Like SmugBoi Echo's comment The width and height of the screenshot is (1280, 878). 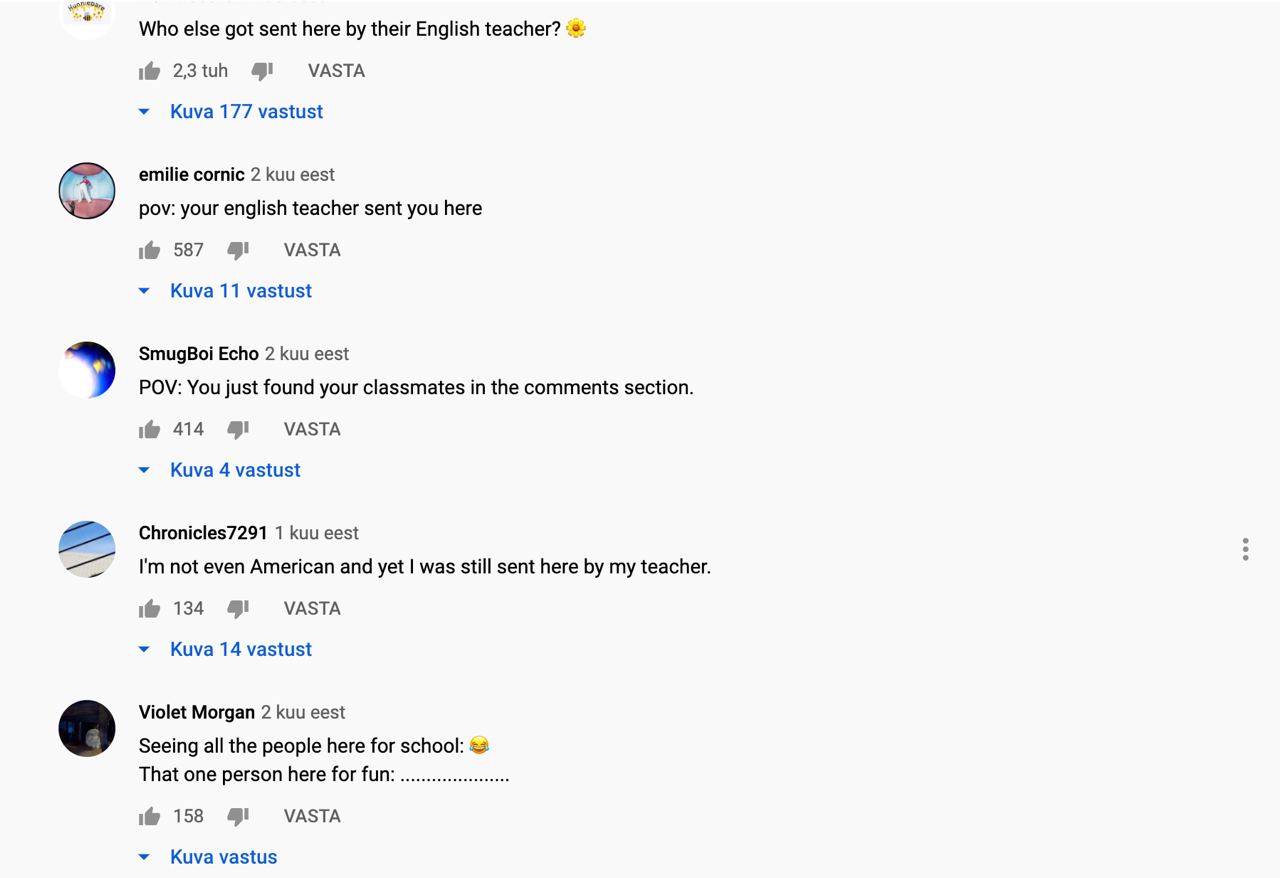150,429
